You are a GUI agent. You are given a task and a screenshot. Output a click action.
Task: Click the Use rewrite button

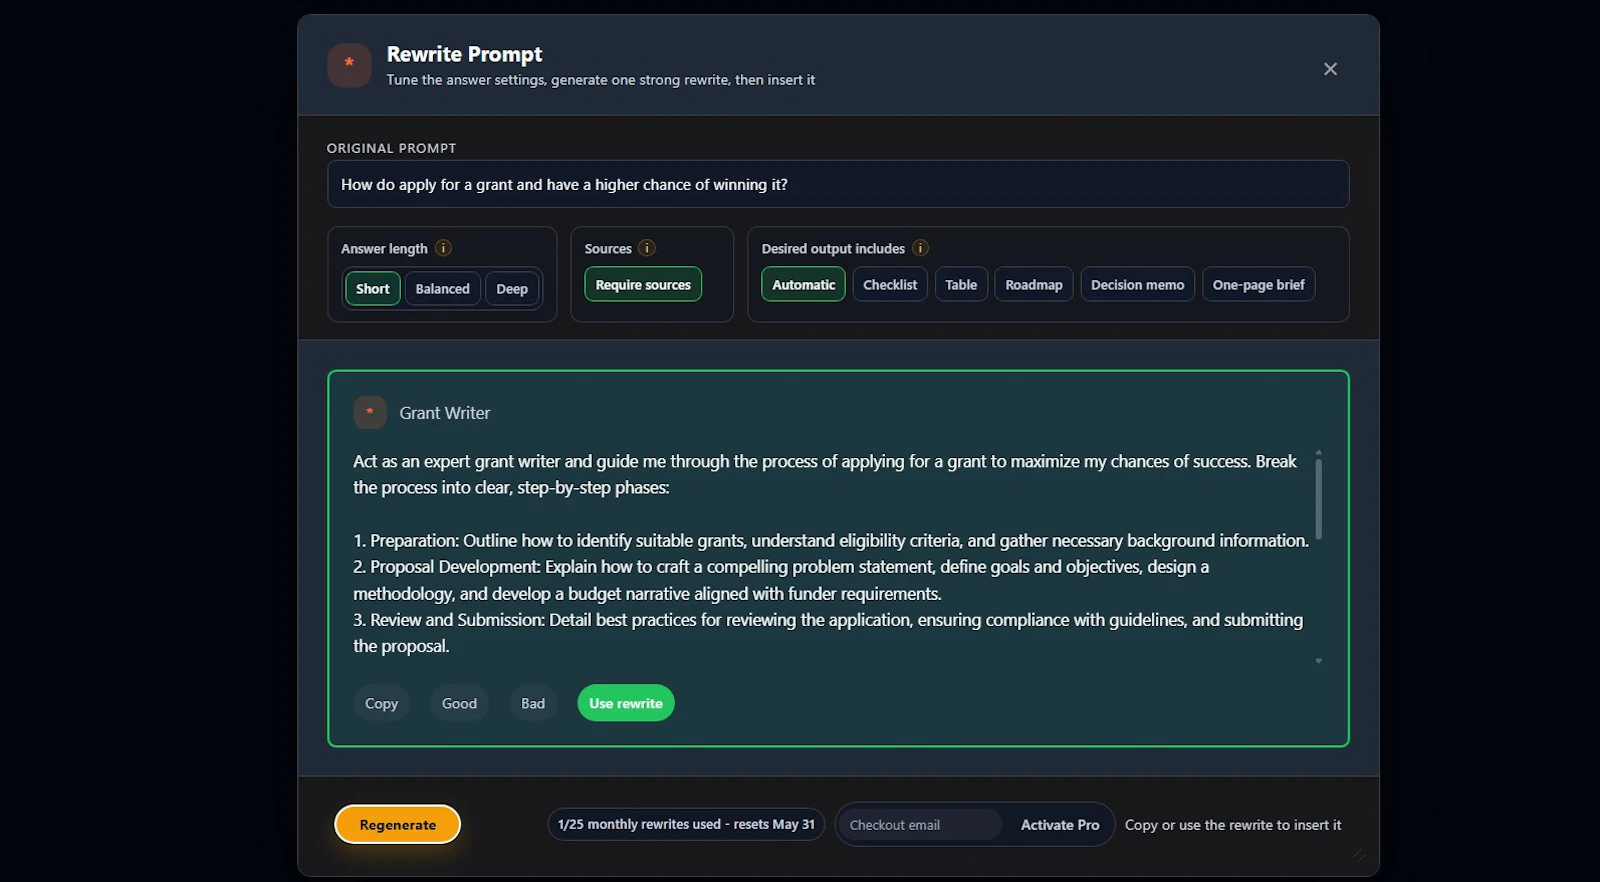[626, 703]
